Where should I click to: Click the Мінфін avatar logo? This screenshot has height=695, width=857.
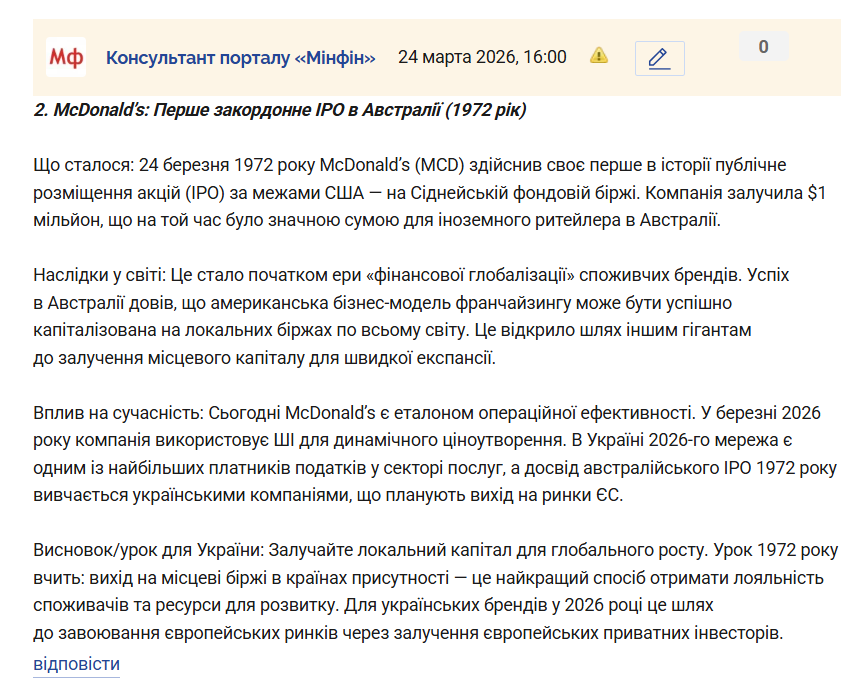click(66, 57)
